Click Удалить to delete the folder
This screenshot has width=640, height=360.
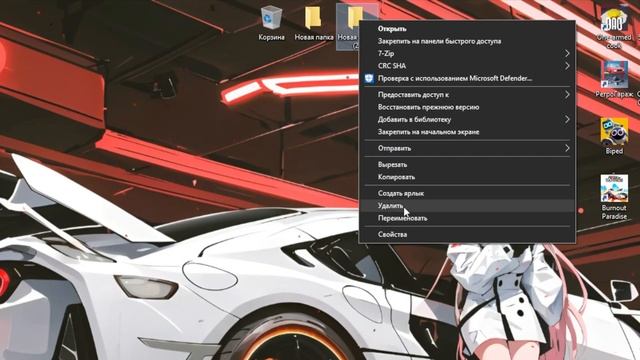click(x=467, y=206)
